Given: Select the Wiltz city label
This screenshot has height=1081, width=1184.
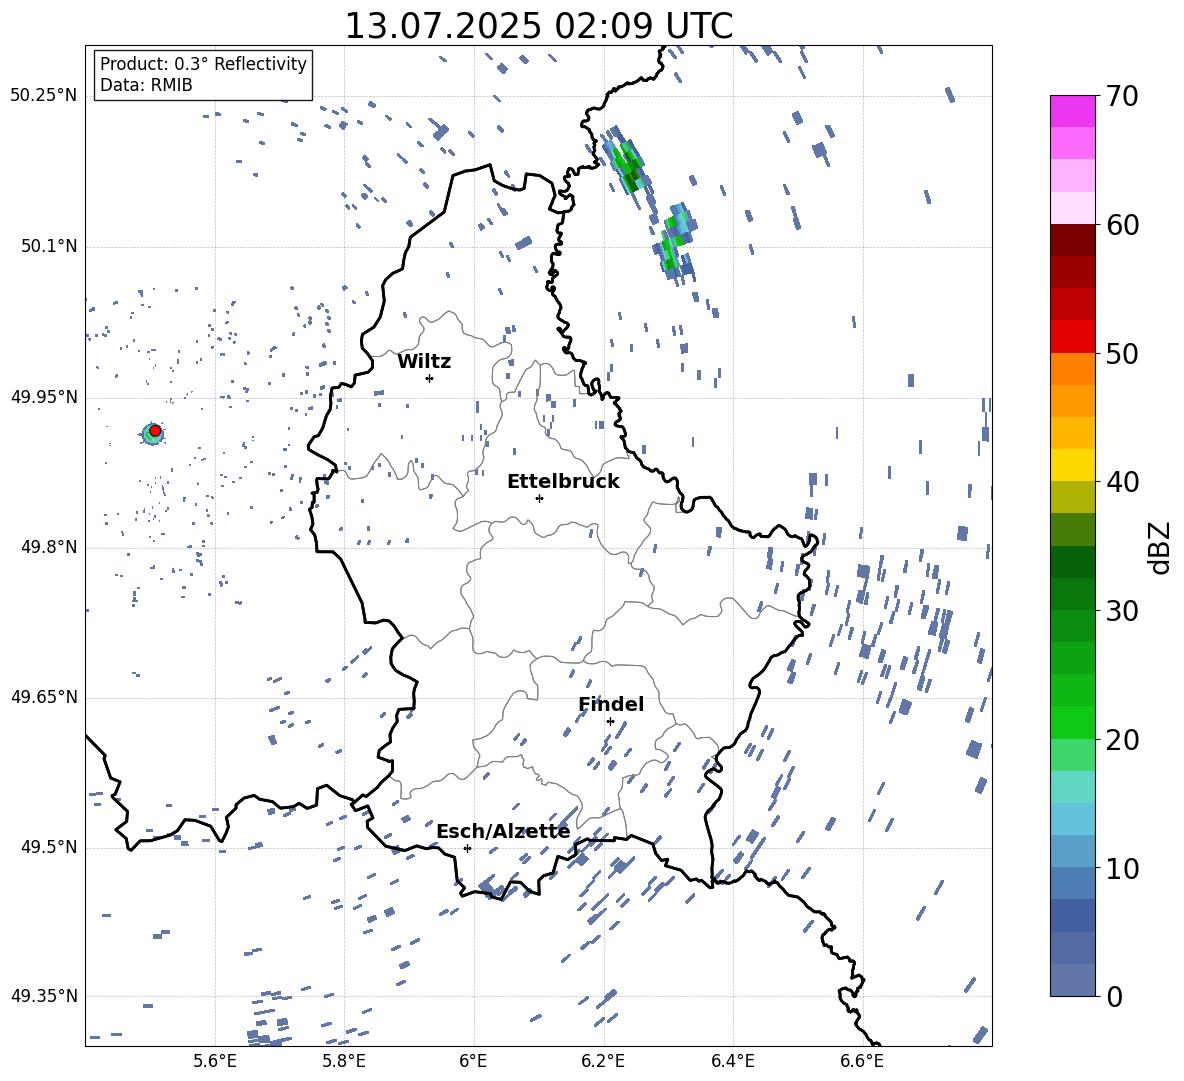Looking at the screenshot, I should [x=424, y=362].
